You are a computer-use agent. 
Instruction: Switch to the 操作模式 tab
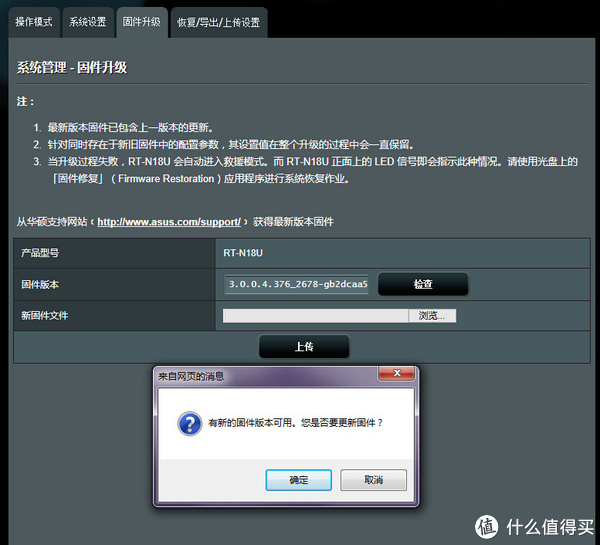(33, 21)
